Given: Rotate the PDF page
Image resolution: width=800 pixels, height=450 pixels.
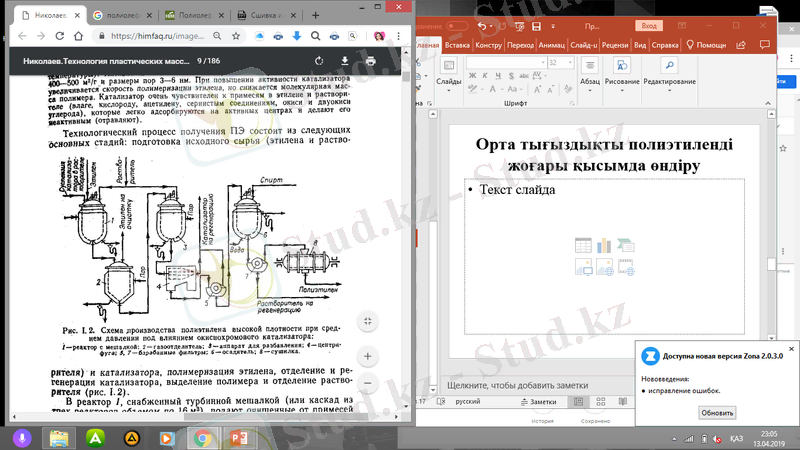Looking at the screenshot, I should tap(319, 61).
